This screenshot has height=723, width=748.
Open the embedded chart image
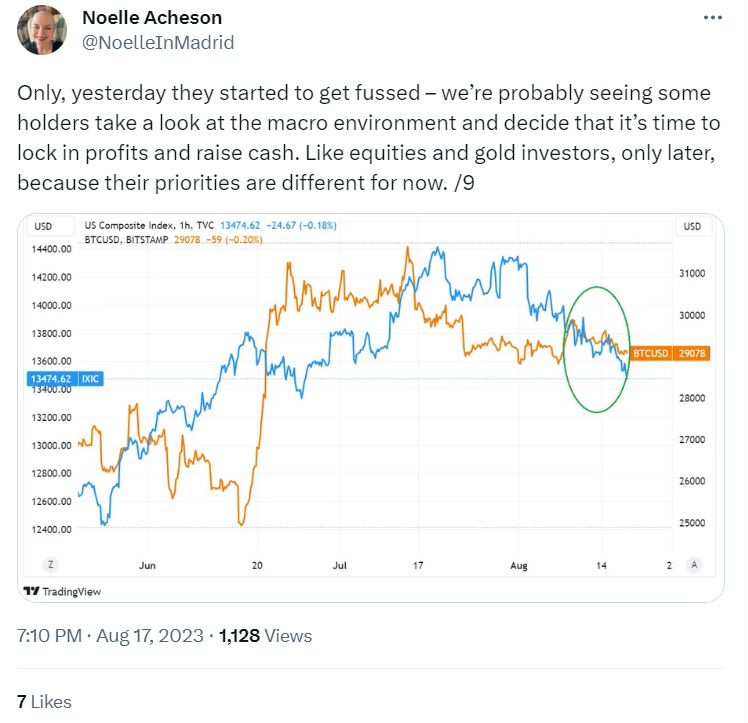coord(371,408)
